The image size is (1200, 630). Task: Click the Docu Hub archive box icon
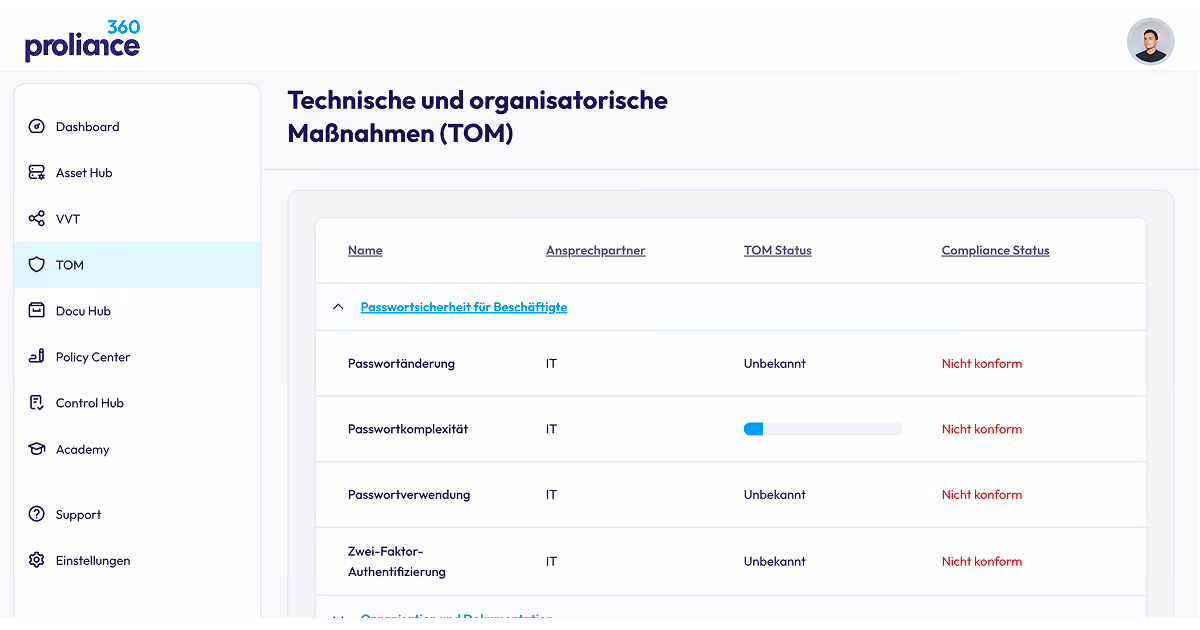pyautogui.click(x=37, y=311)
